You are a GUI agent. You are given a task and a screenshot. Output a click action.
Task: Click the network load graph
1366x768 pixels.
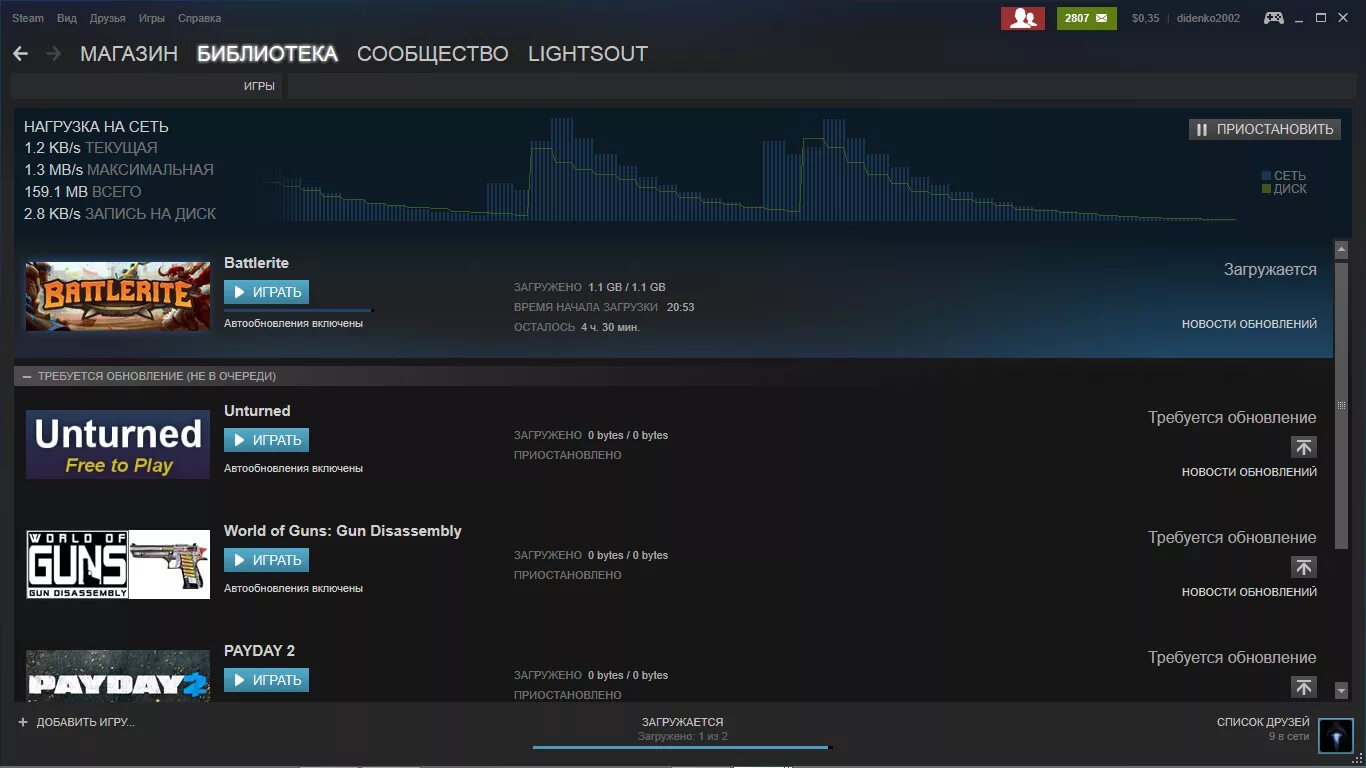click(750, 169)
